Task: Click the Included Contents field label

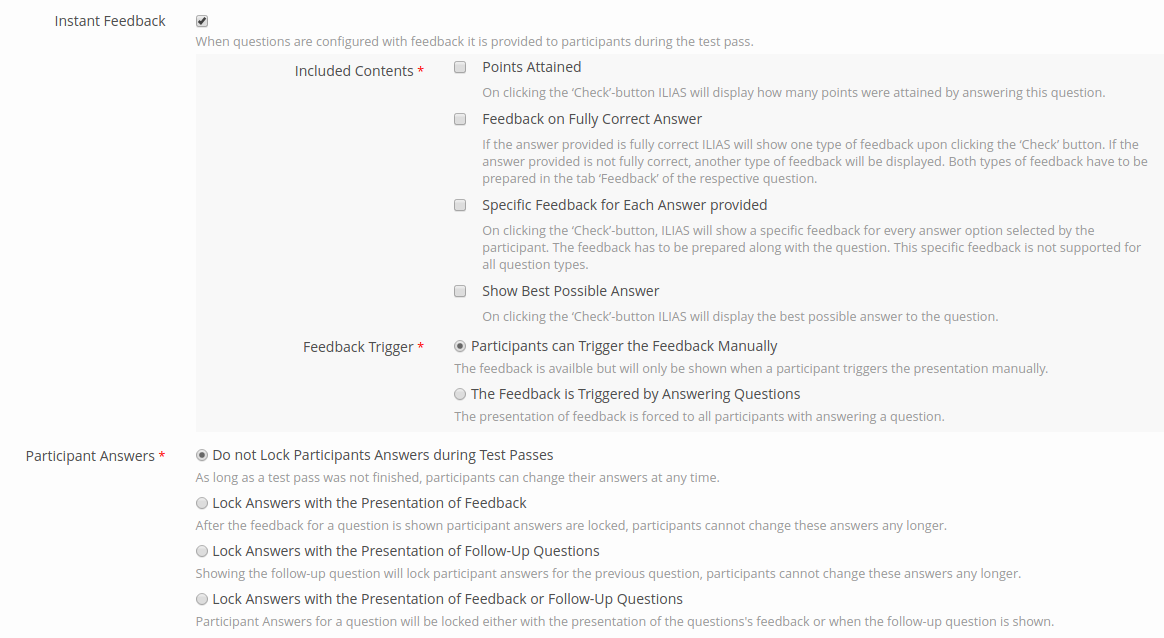Action: coord(354,71)
